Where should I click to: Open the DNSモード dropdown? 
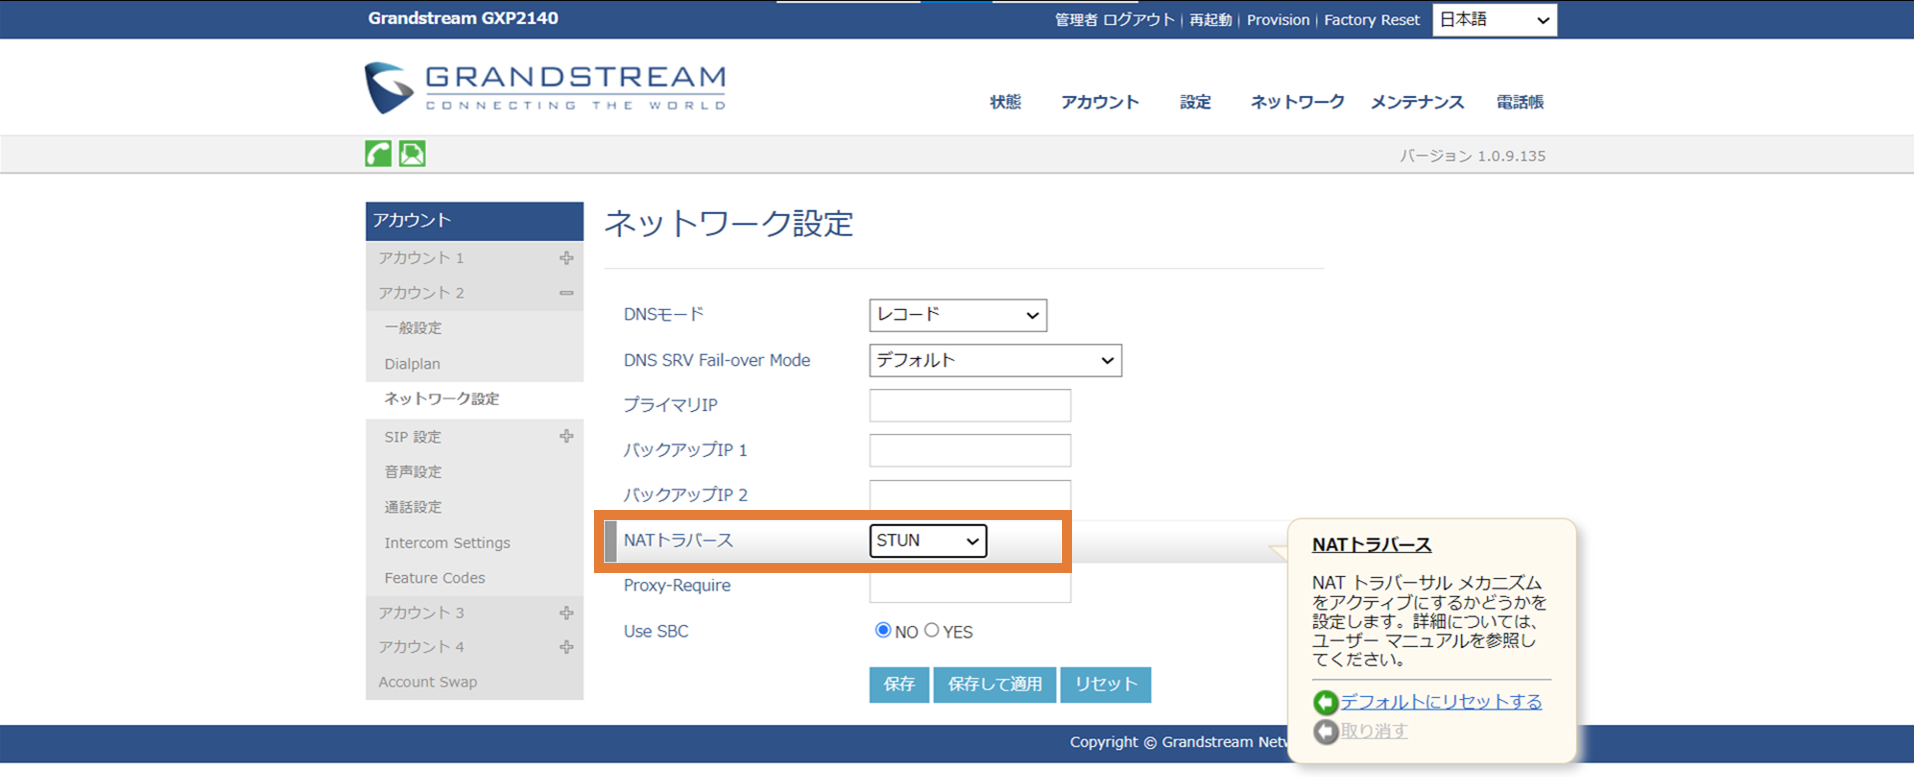click(x=957, y=315)
